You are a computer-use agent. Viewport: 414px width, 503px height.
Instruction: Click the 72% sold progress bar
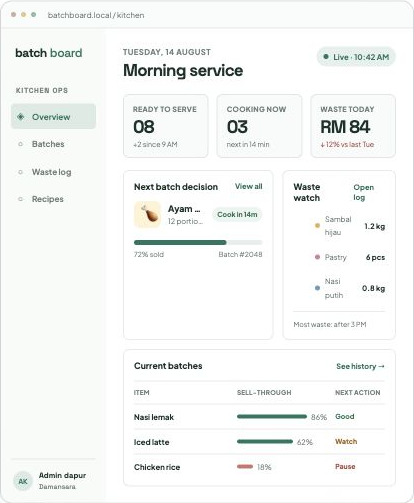click(198, 242)
